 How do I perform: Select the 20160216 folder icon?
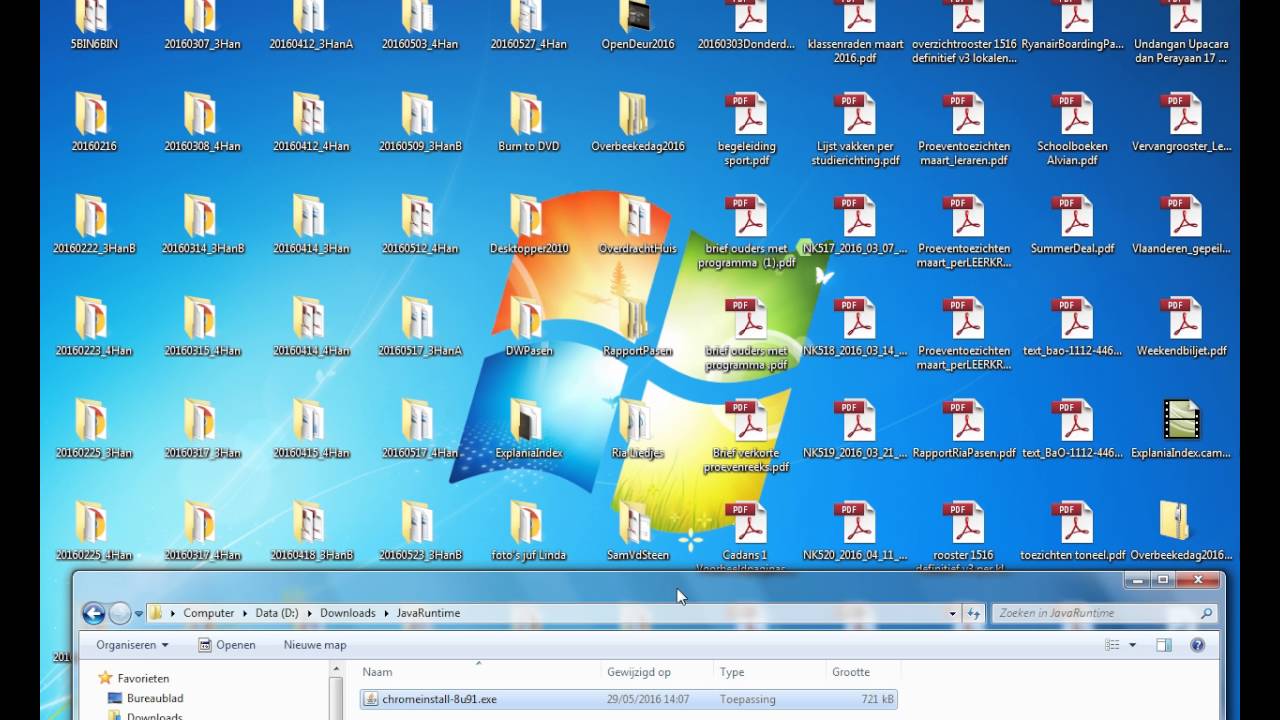[x=93, y=114]
